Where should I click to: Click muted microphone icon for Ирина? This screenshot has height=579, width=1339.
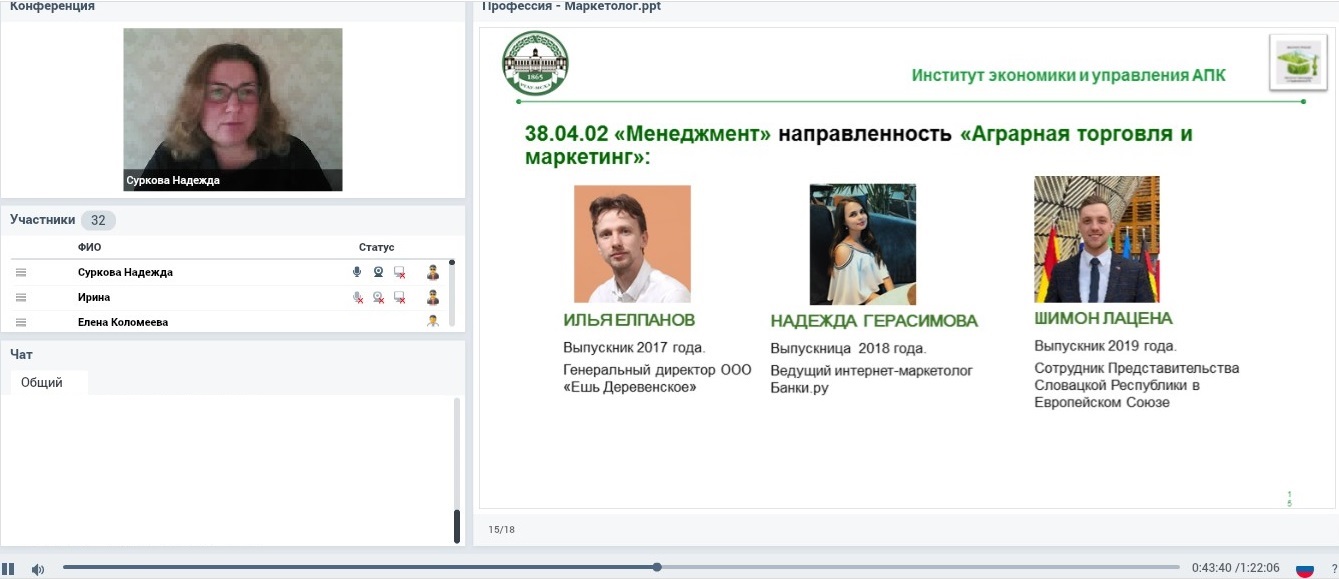click(357, 297)
